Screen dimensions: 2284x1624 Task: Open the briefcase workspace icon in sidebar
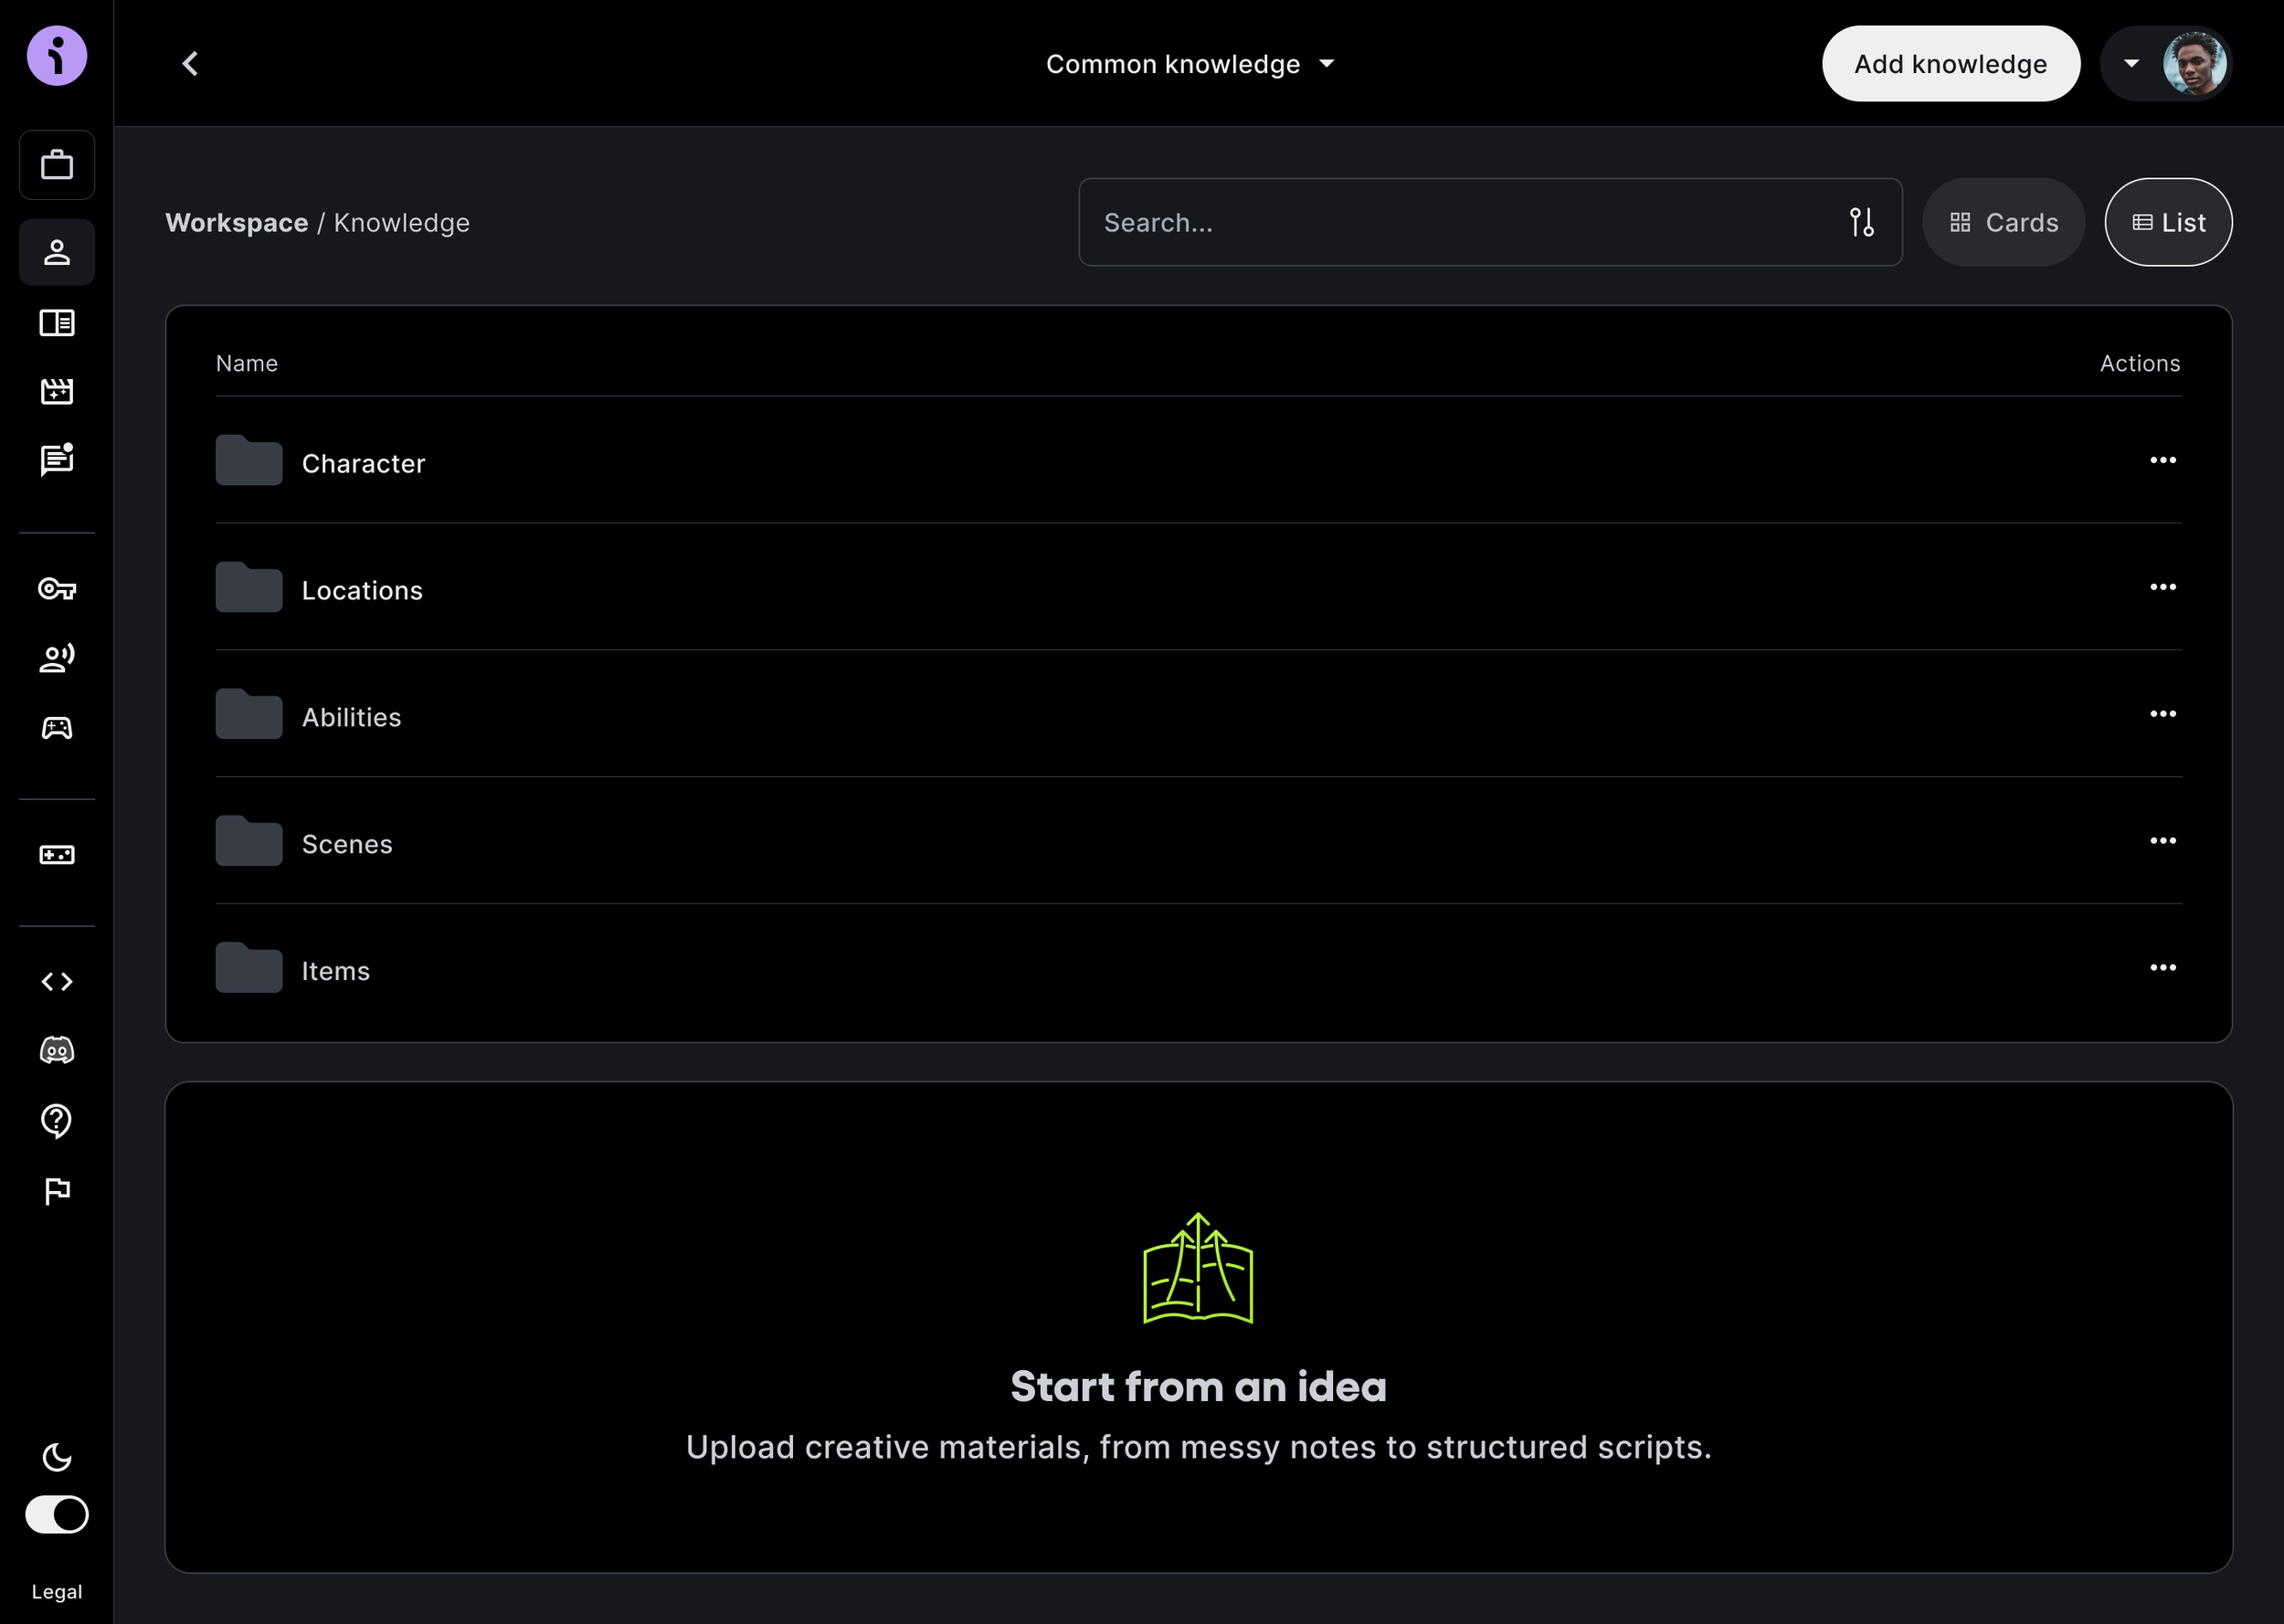coord(57,164)
